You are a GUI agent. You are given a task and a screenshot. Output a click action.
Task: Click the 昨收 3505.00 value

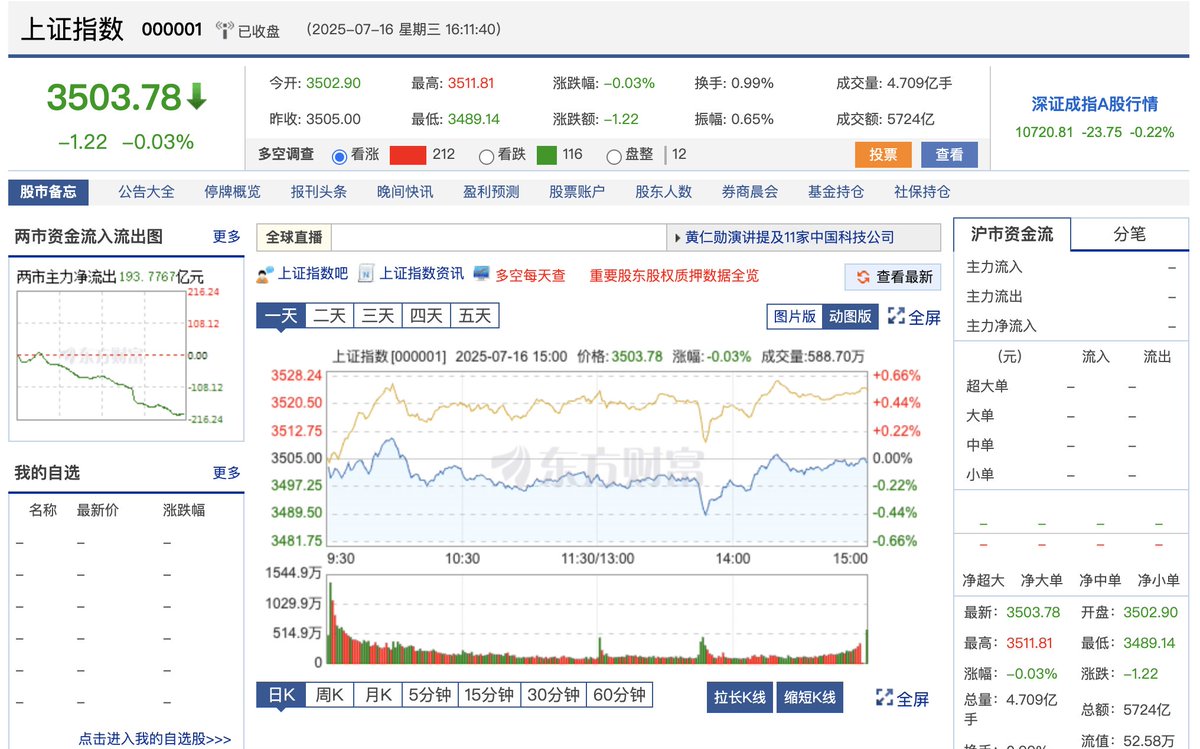tap(333, 119)
